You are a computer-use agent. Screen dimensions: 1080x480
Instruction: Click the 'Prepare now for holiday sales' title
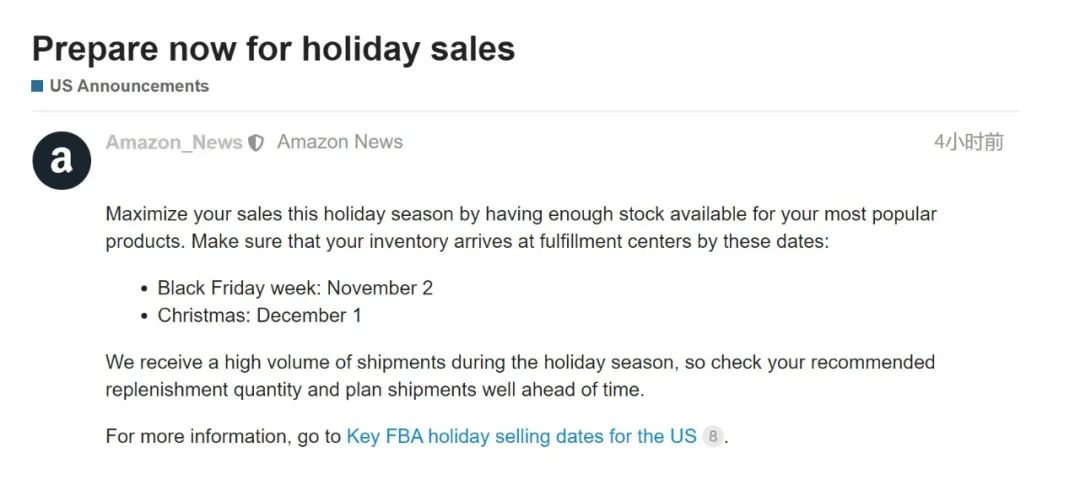coord(273,48)
